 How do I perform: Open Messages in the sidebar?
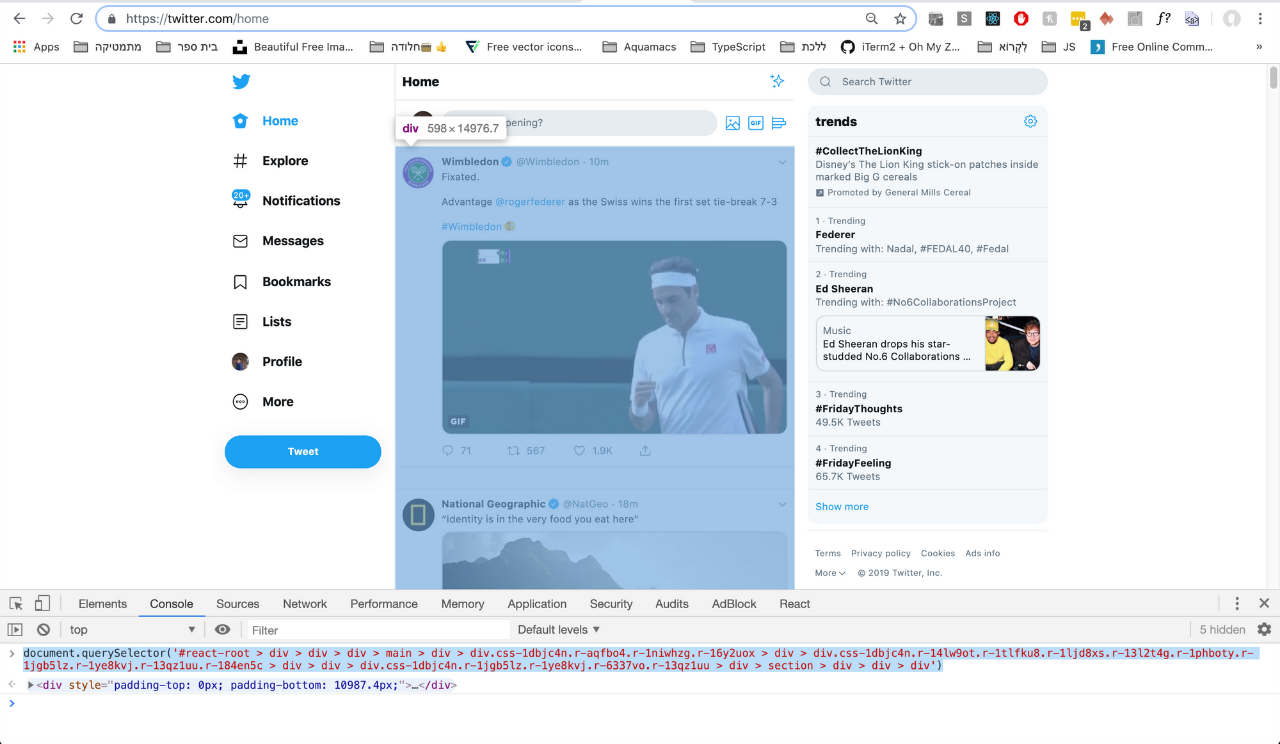tap(278, 241)
